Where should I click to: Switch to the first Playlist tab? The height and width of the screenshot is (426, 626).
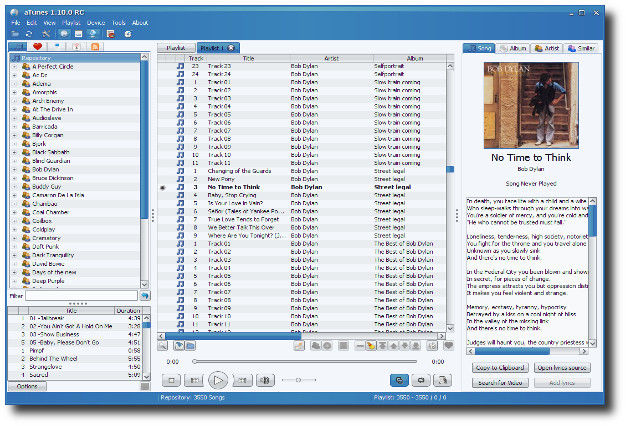click(x=176, y=48)
